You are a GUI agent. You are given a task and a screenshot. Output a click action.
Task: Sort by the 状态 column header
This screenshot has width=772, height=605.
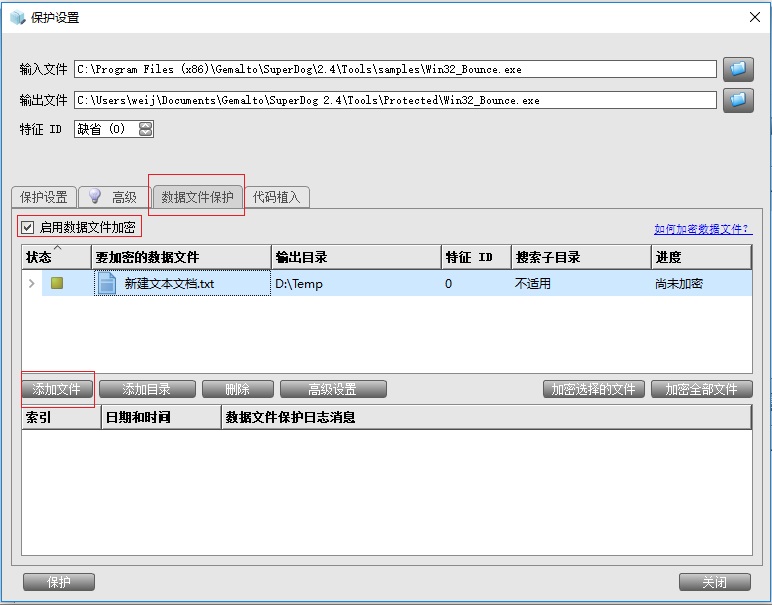pyautogui.click(x=40, y=257)
